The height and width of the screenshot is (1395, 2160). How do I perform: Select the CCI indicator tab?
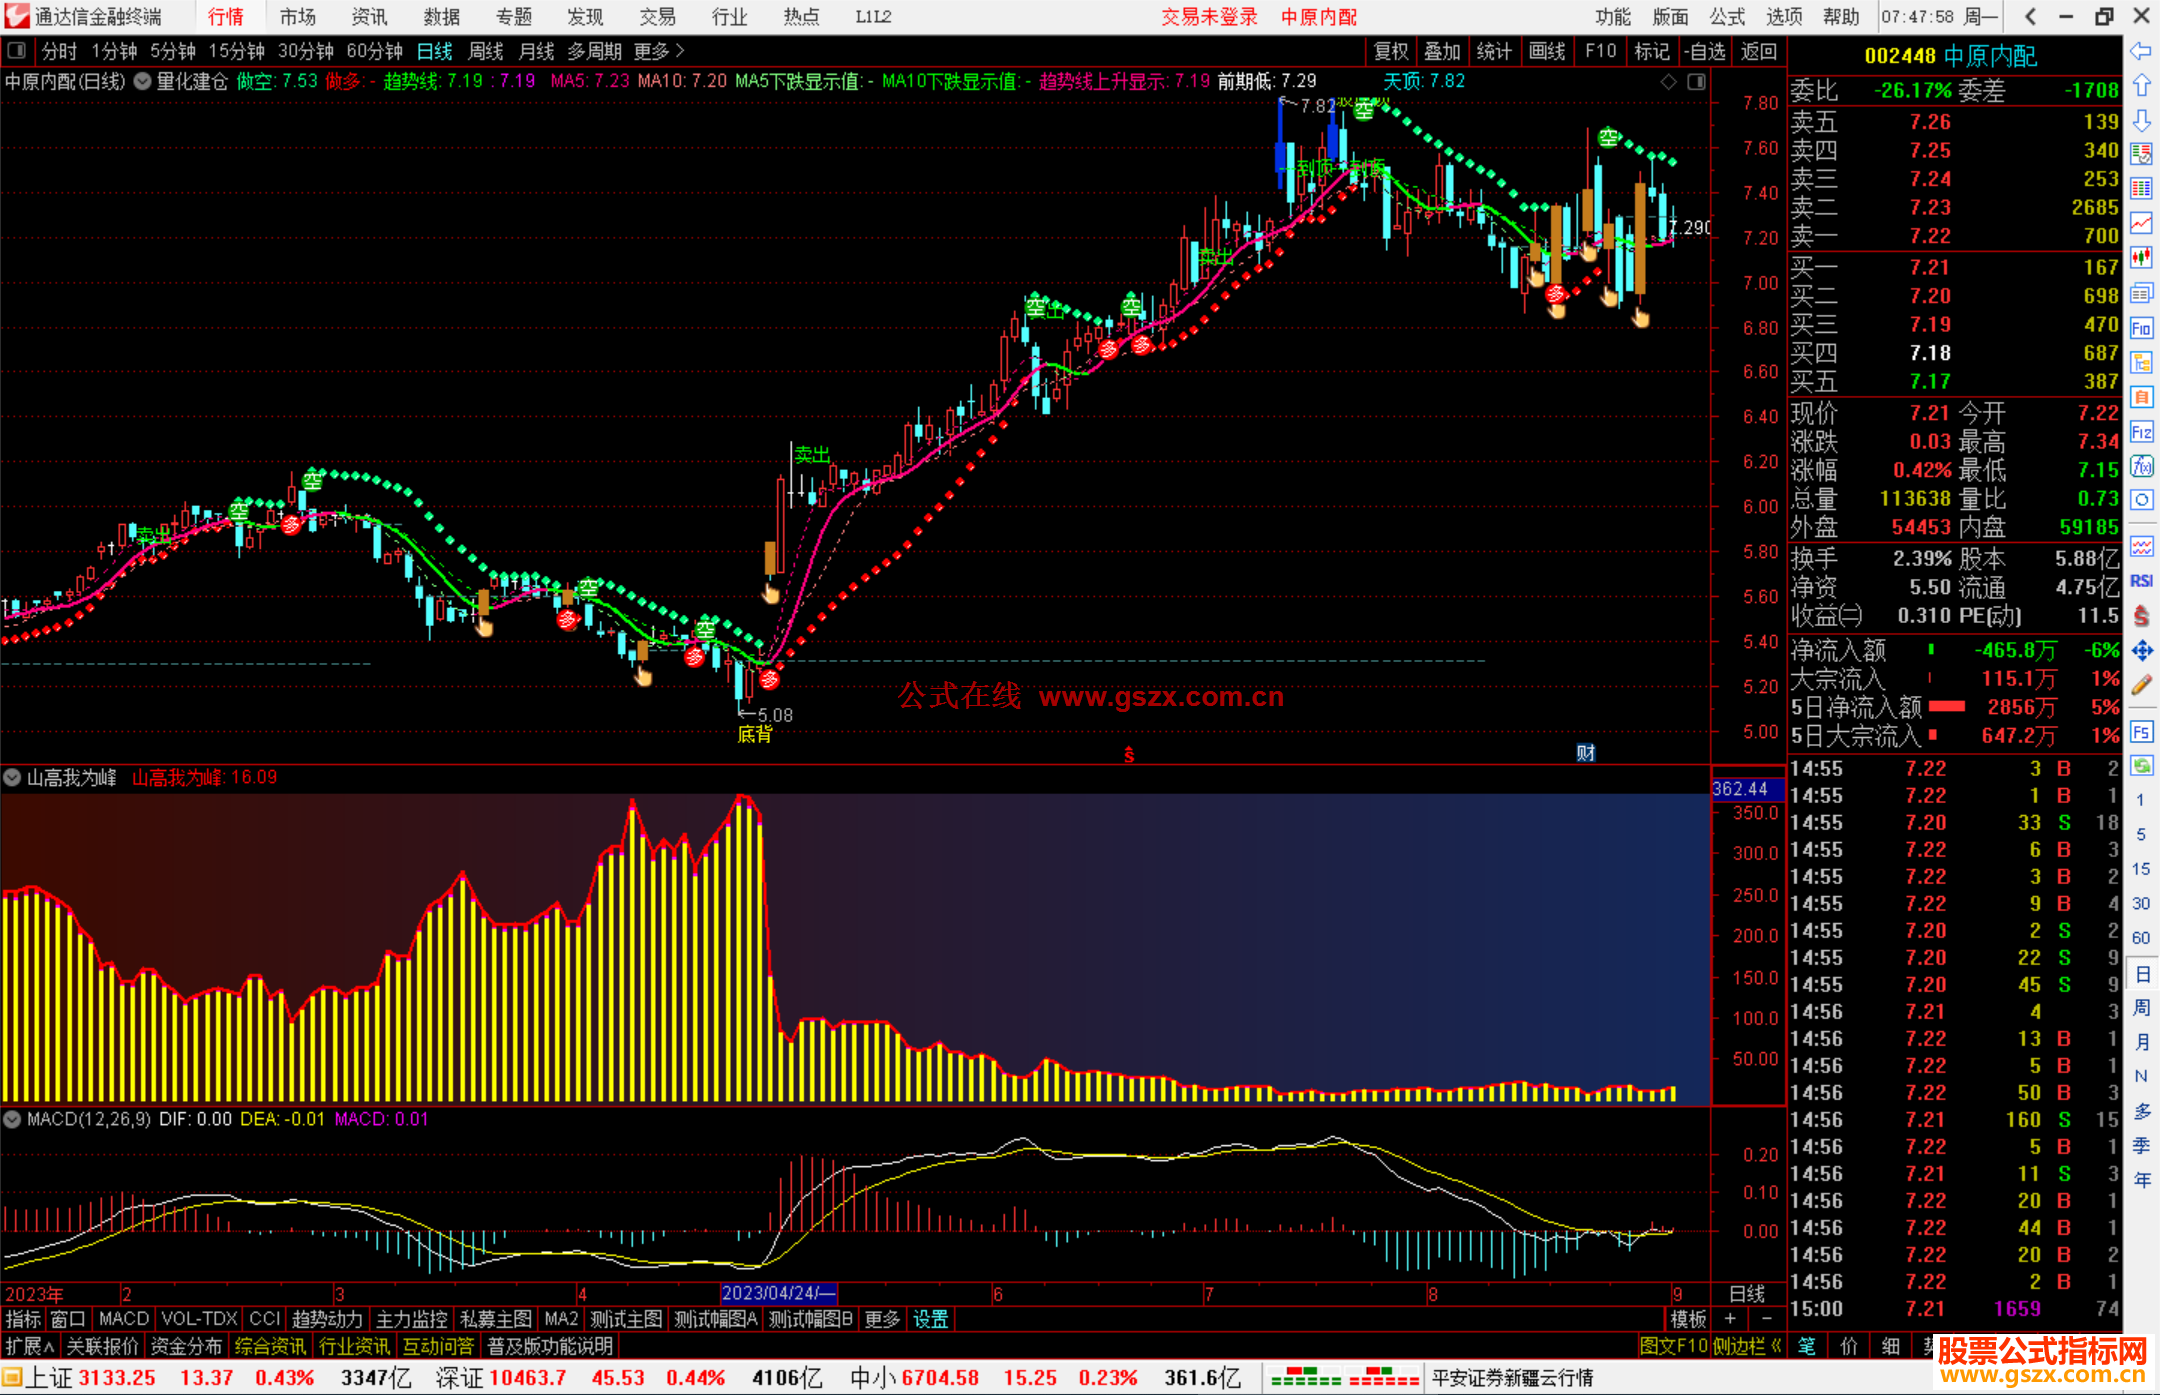tap(264, 1319)
